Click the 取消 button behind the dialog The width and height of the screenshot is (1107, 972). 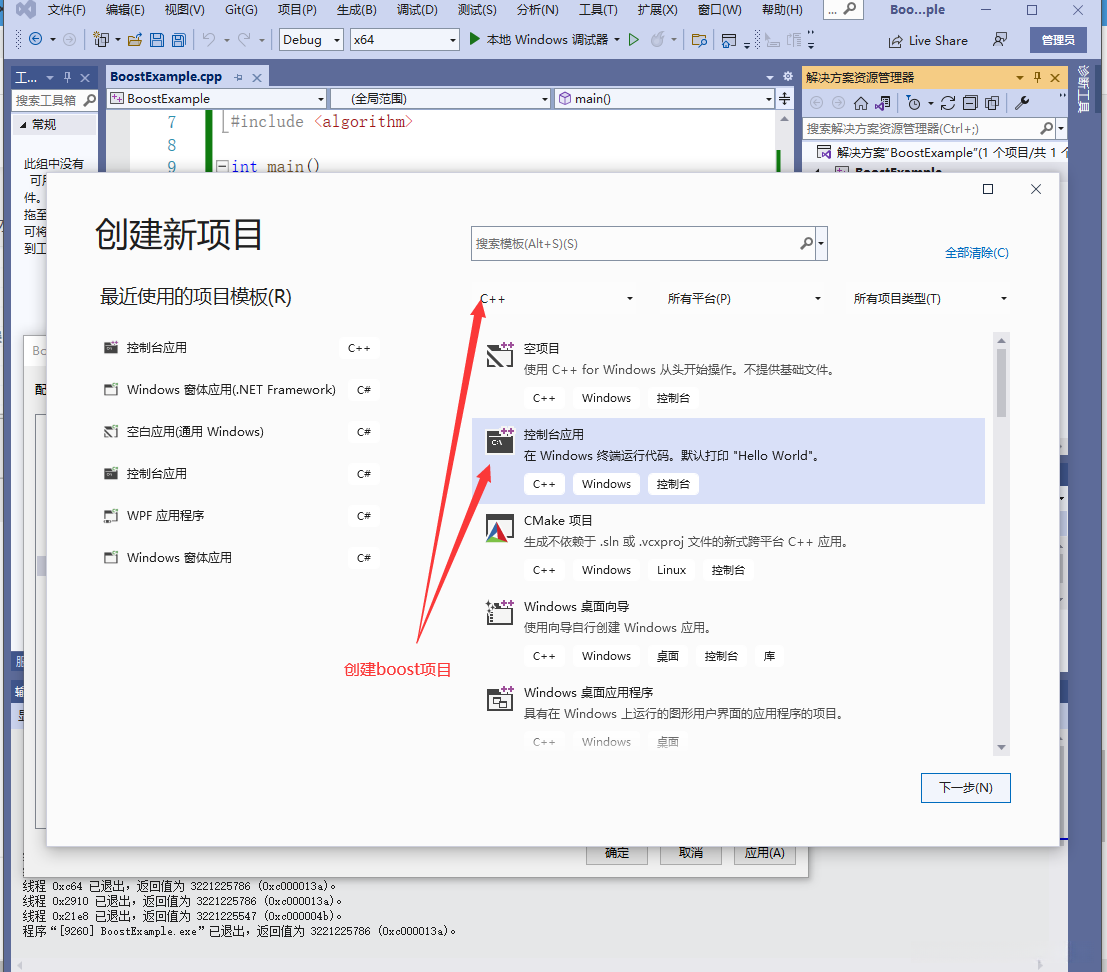(690, 853)
